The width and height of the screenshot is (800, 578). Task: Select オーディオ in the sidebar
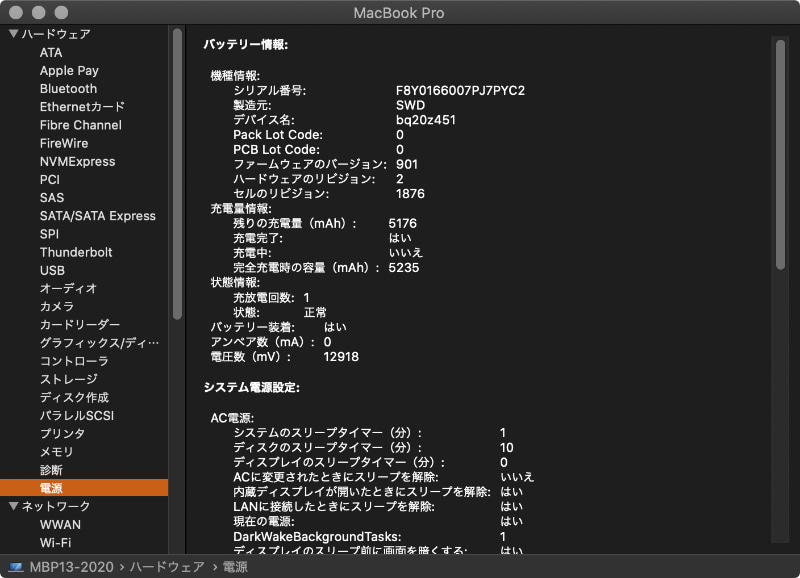tap(66, 289)
